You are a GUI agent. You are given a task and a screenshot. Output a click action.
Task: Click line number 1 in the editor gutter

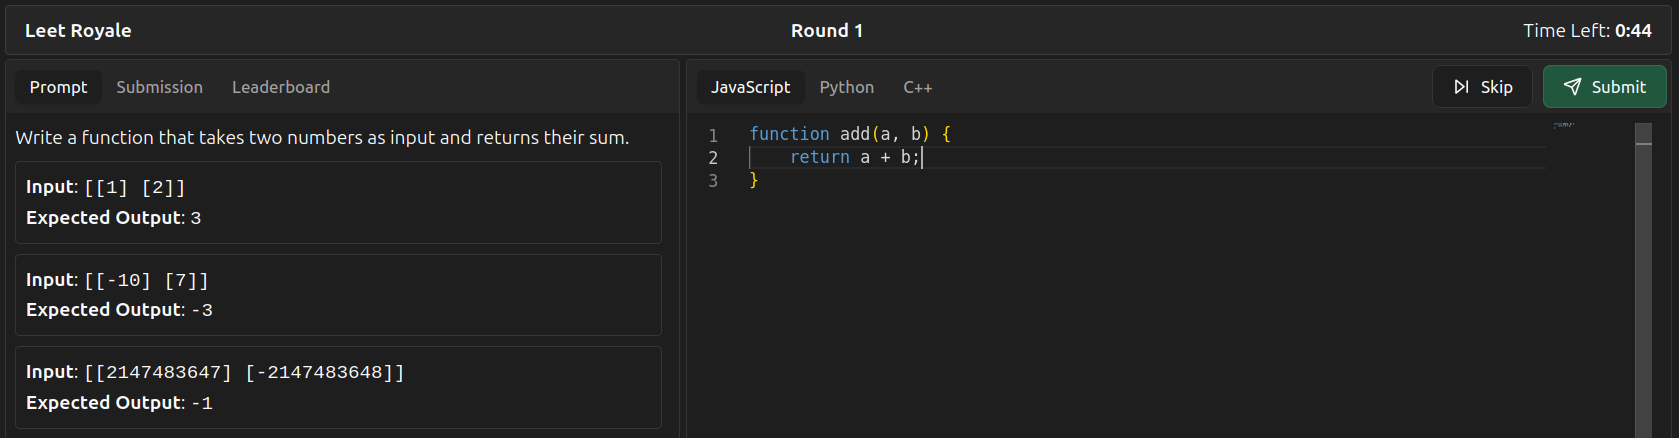[713, 135]
